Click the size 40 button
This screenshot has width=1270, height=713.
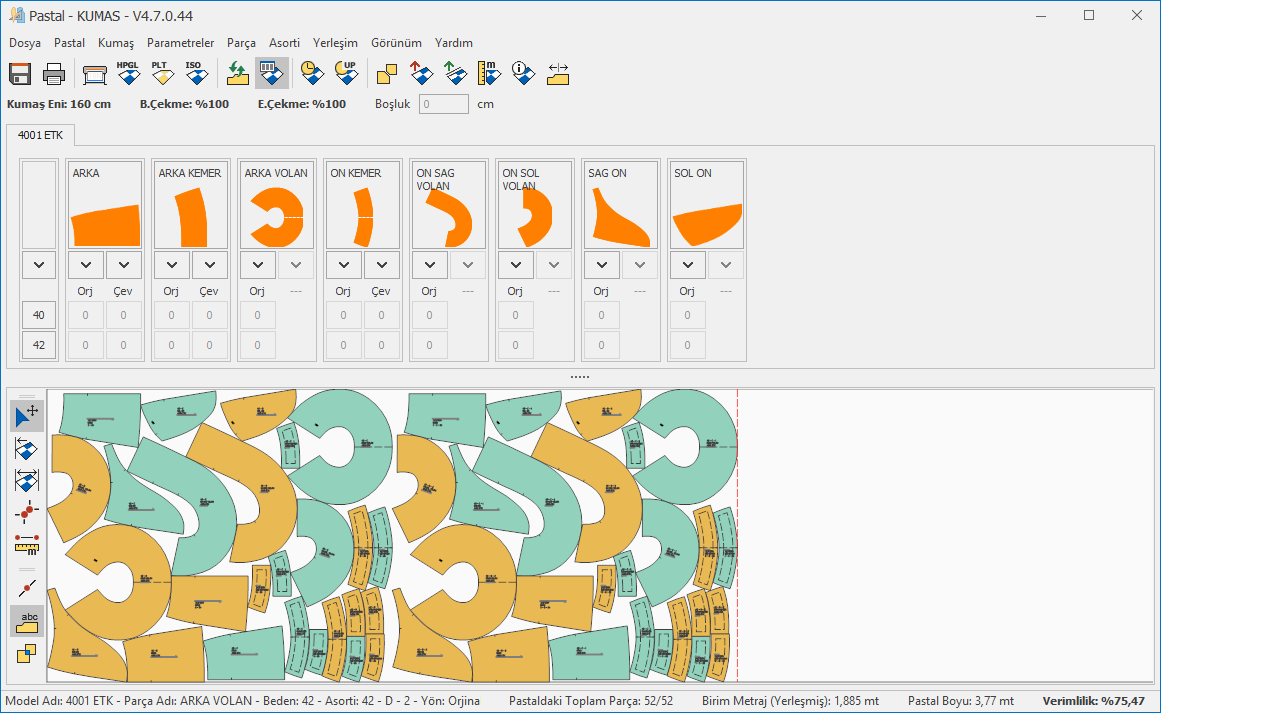click(x=39, y=315)
